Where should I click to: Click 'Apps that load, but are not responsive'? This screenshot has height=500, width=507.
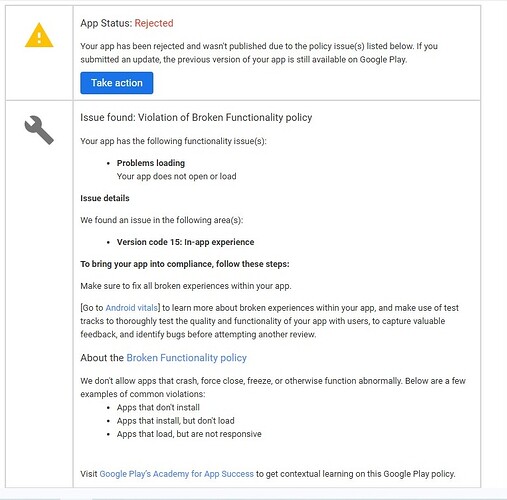(189, 434)
